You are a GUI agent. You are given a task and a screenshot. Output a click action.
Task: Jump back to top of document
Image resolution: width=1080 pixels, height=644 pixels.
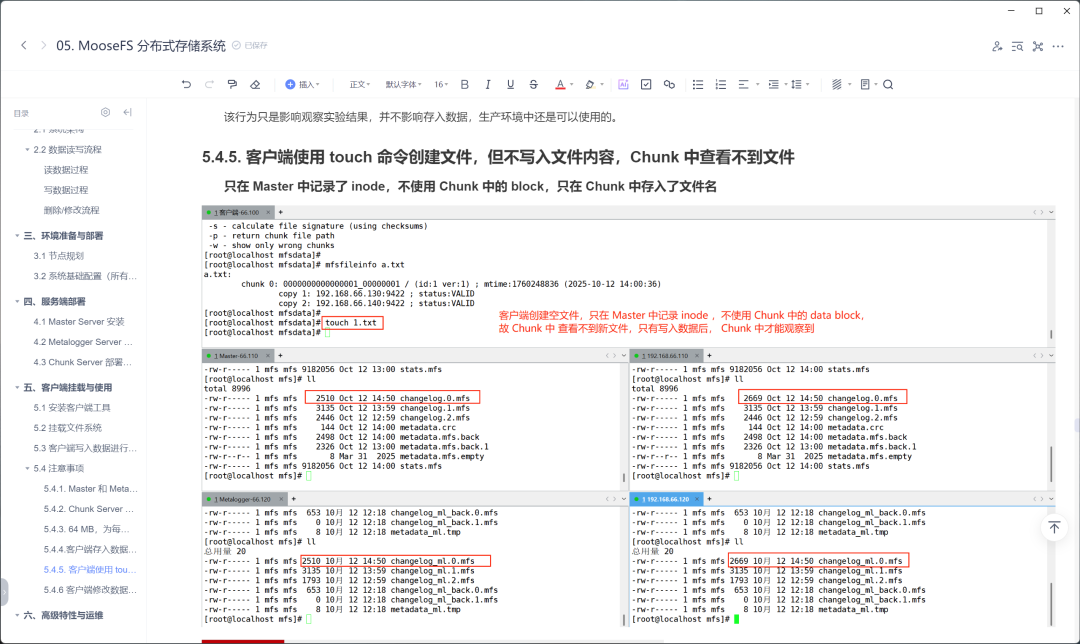[1054, 528]
